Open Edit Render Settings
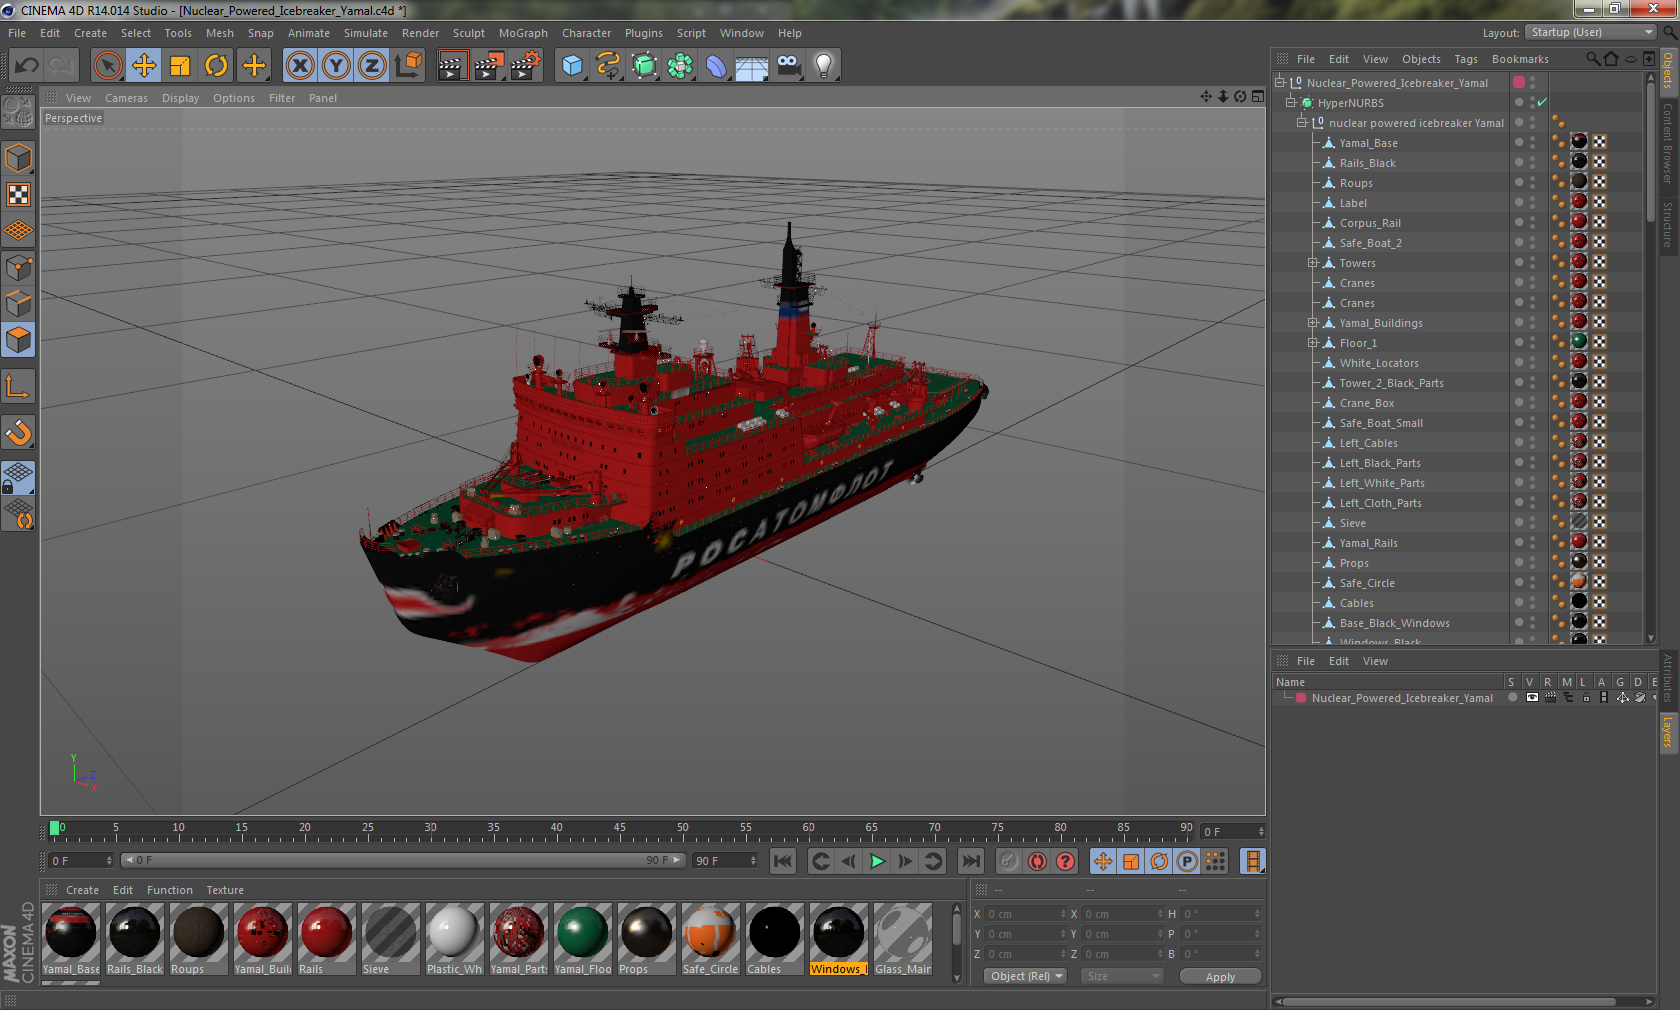The height and width of the screenshot is (1010, 1680). click(525, 66)
